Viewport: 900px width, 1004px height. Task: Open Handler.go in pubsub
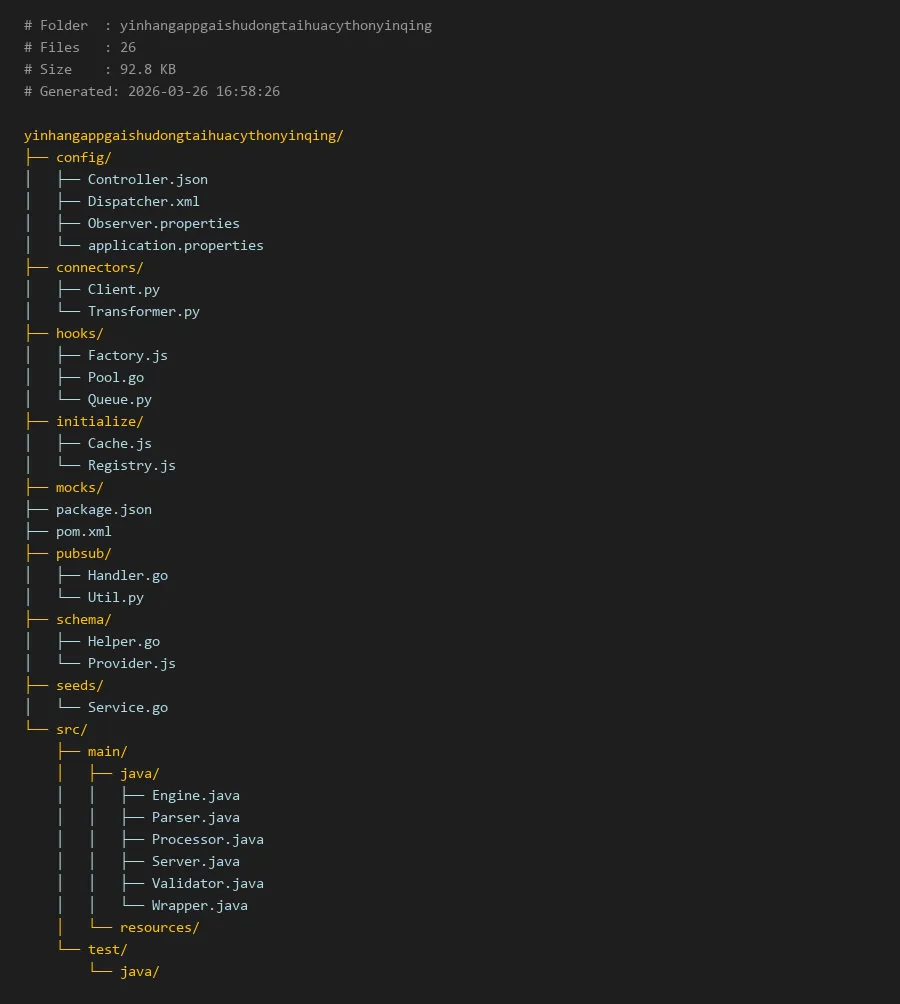[127, 575]
